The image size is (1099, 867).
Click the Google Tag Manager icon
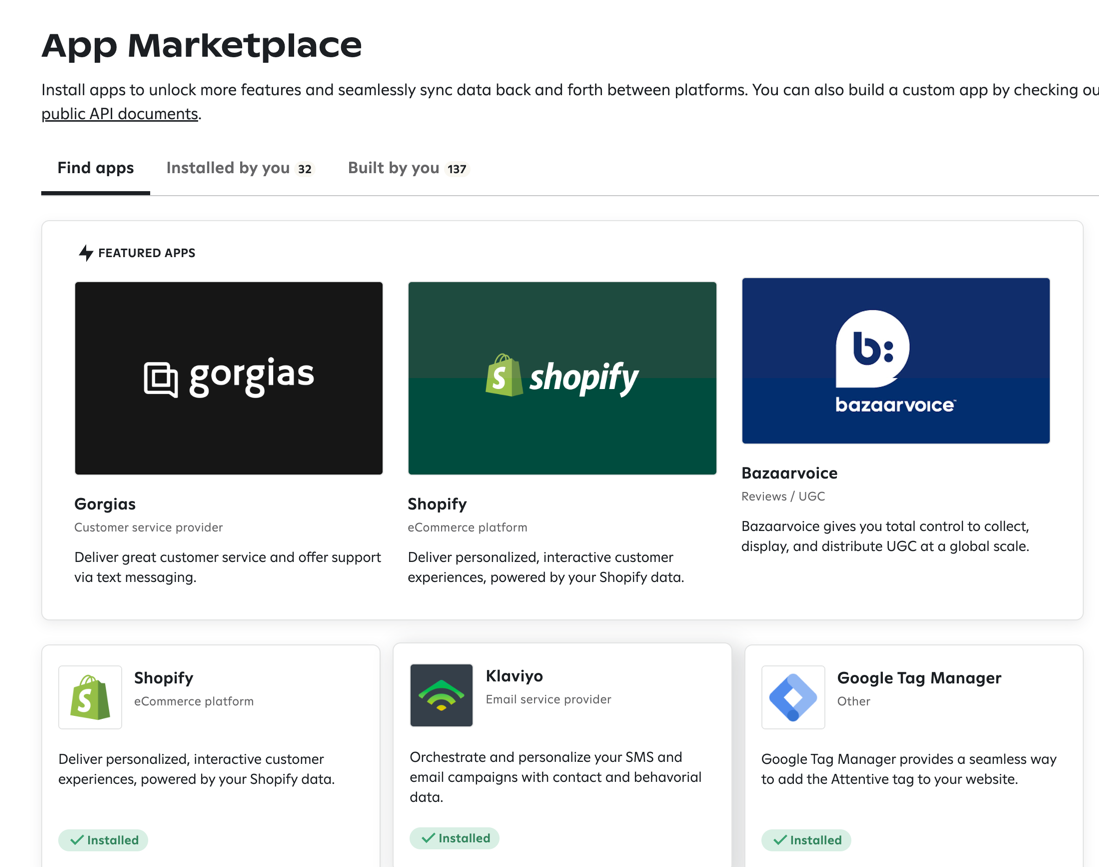coord(793,697)
